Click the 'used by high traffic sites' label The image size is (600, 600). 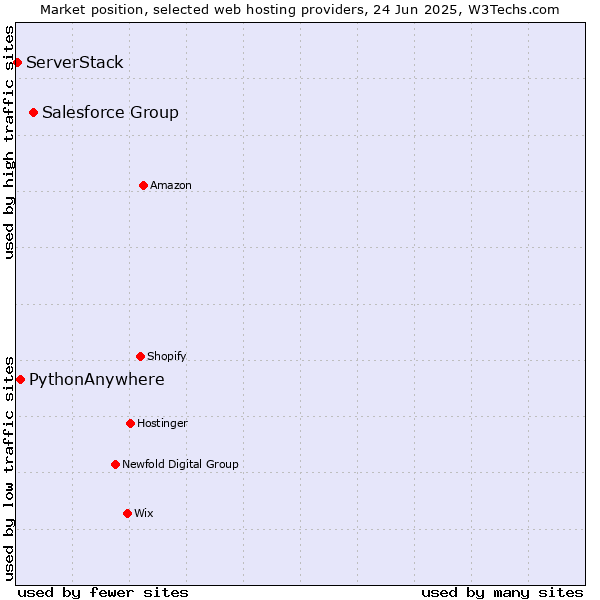point(8,142)
